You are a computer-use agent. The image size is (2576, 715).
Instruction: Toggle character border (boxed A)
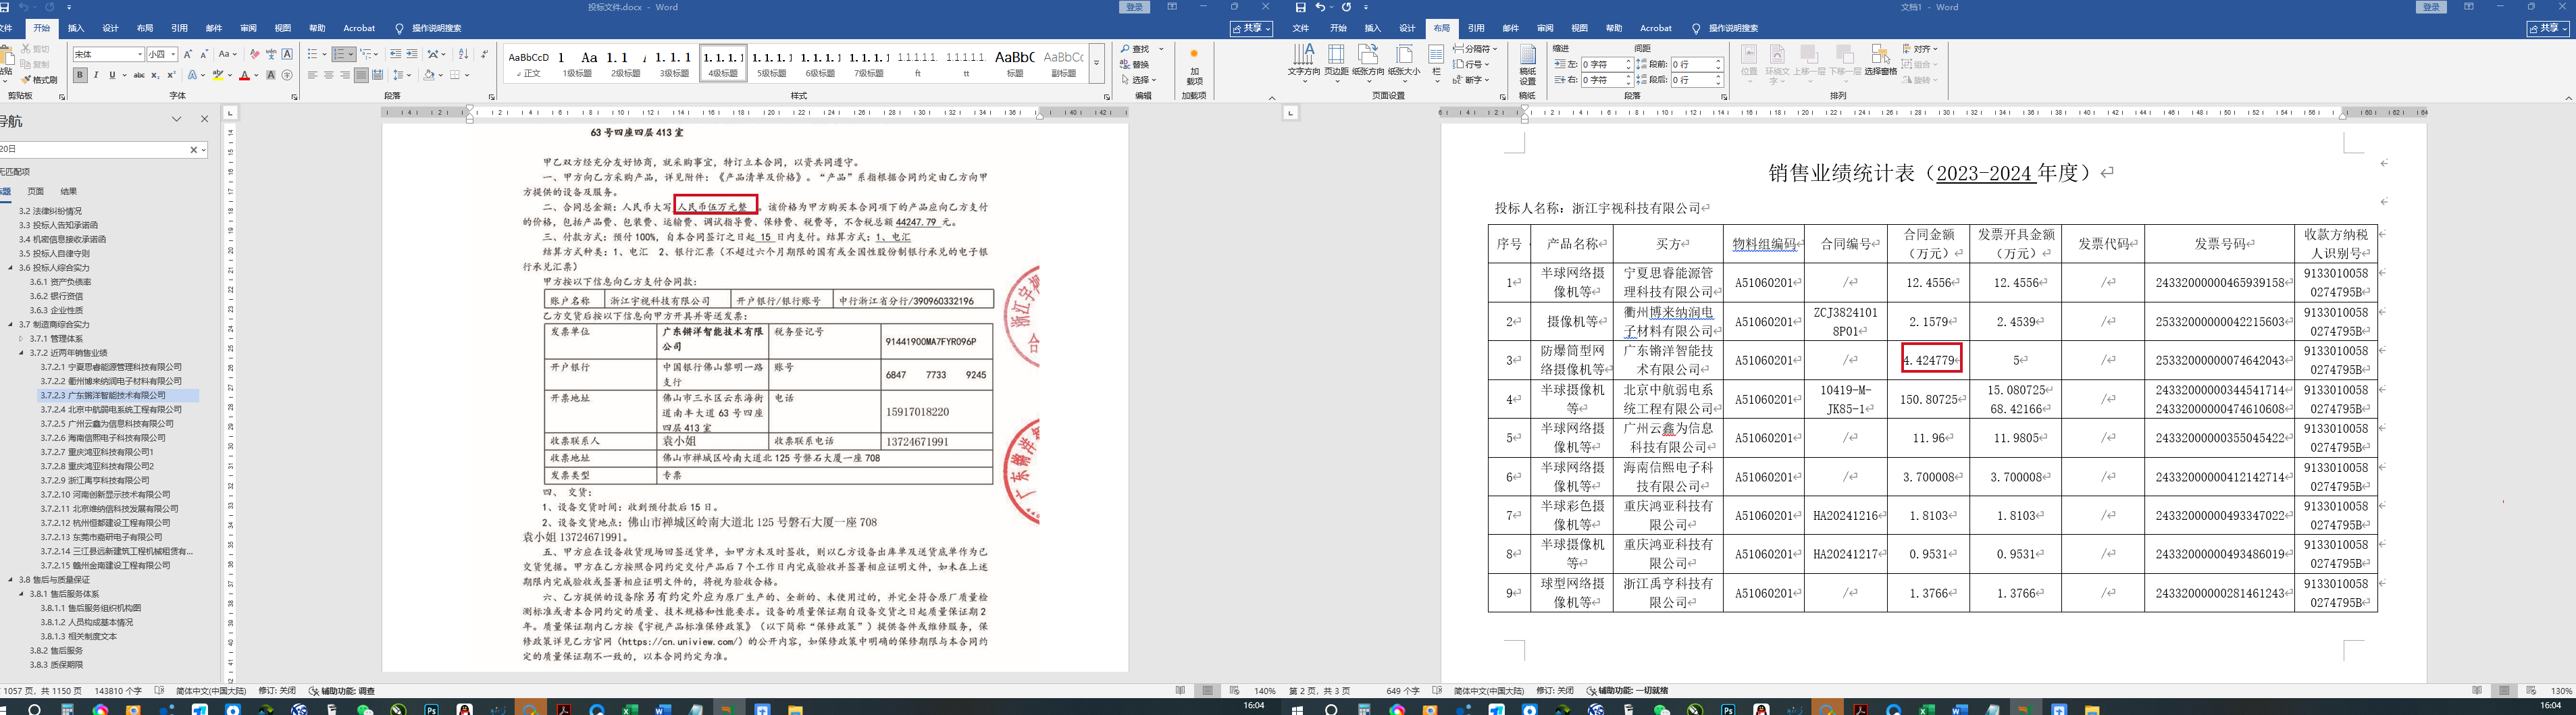point(287,54)
